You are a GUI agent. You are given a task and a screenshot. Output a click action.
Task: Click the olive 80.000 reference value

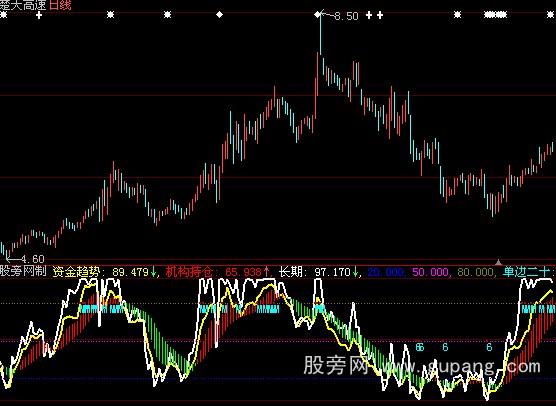(475, 272)
